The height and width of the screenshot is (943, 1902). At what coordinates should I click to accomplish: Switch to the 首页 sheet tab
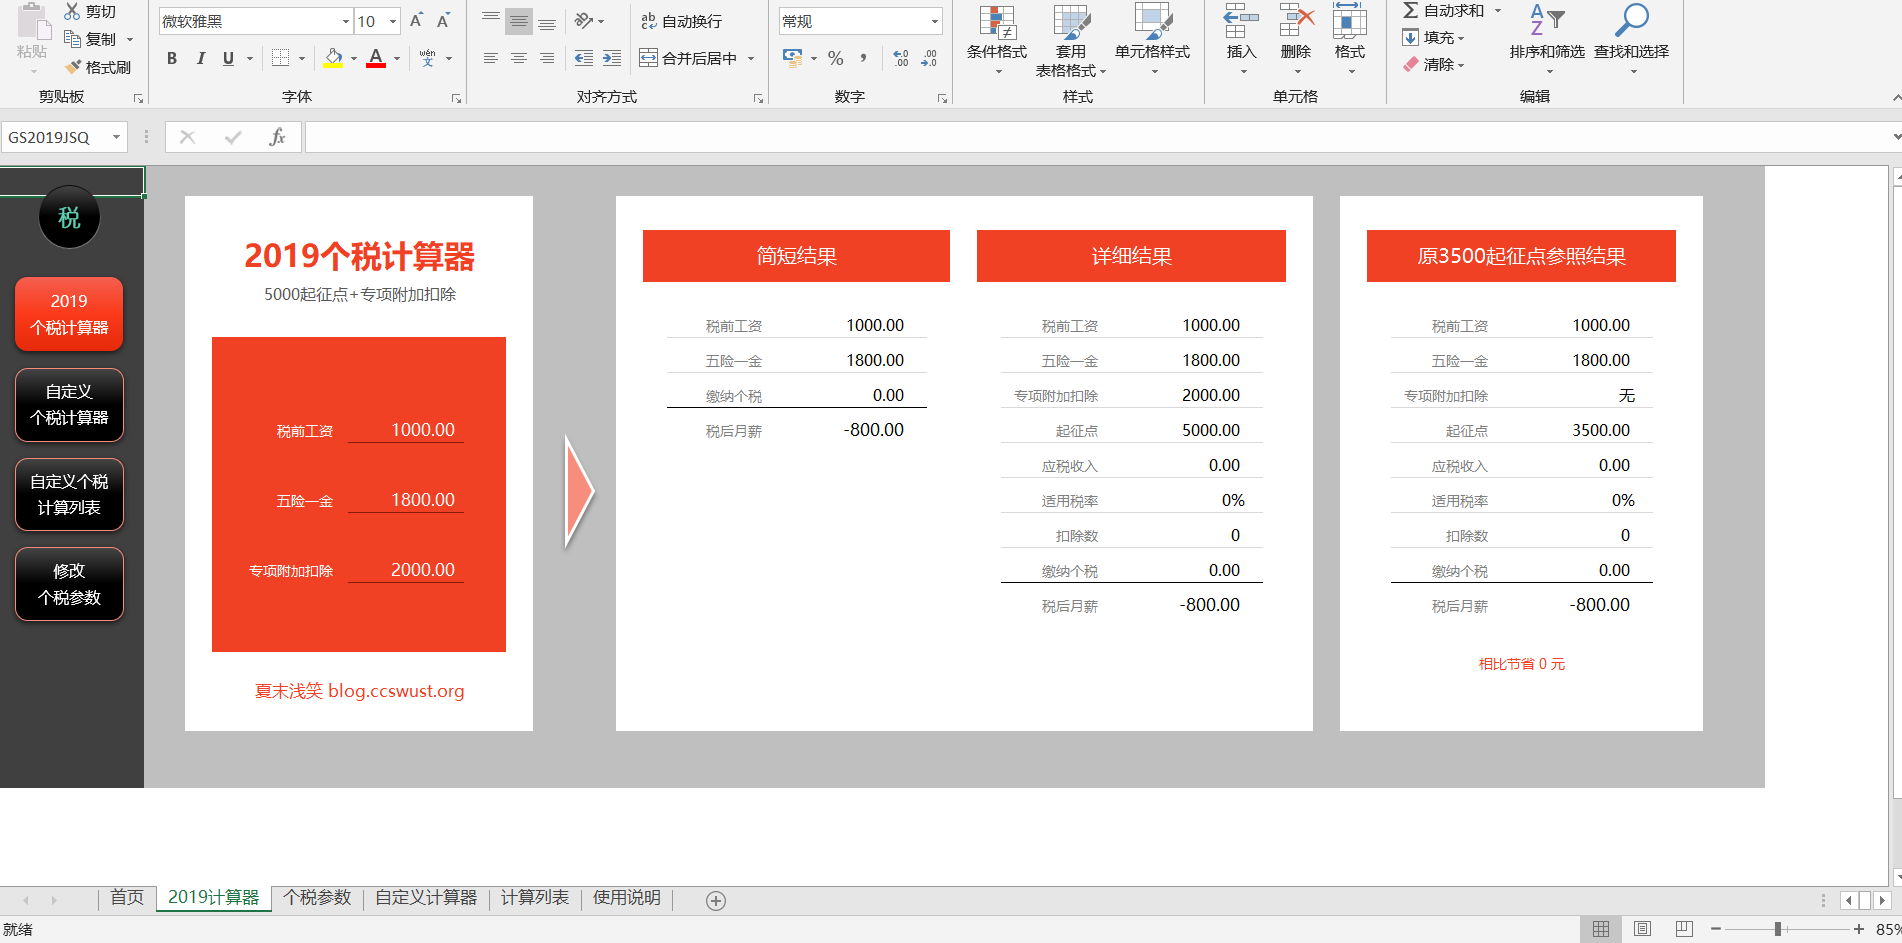tap(127, 898)
